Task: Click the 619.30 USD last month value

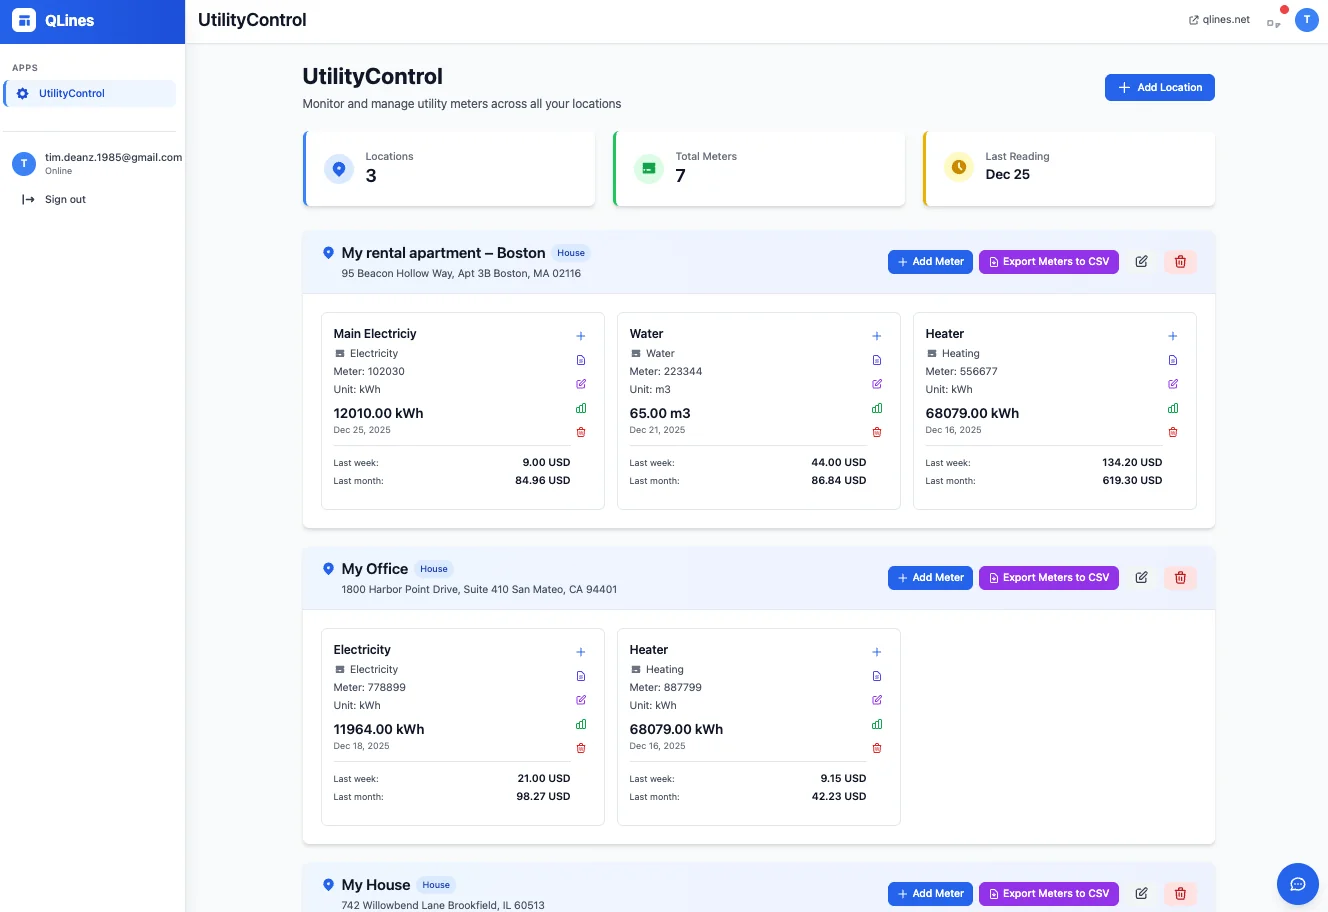Action: tap(1132, 481)
